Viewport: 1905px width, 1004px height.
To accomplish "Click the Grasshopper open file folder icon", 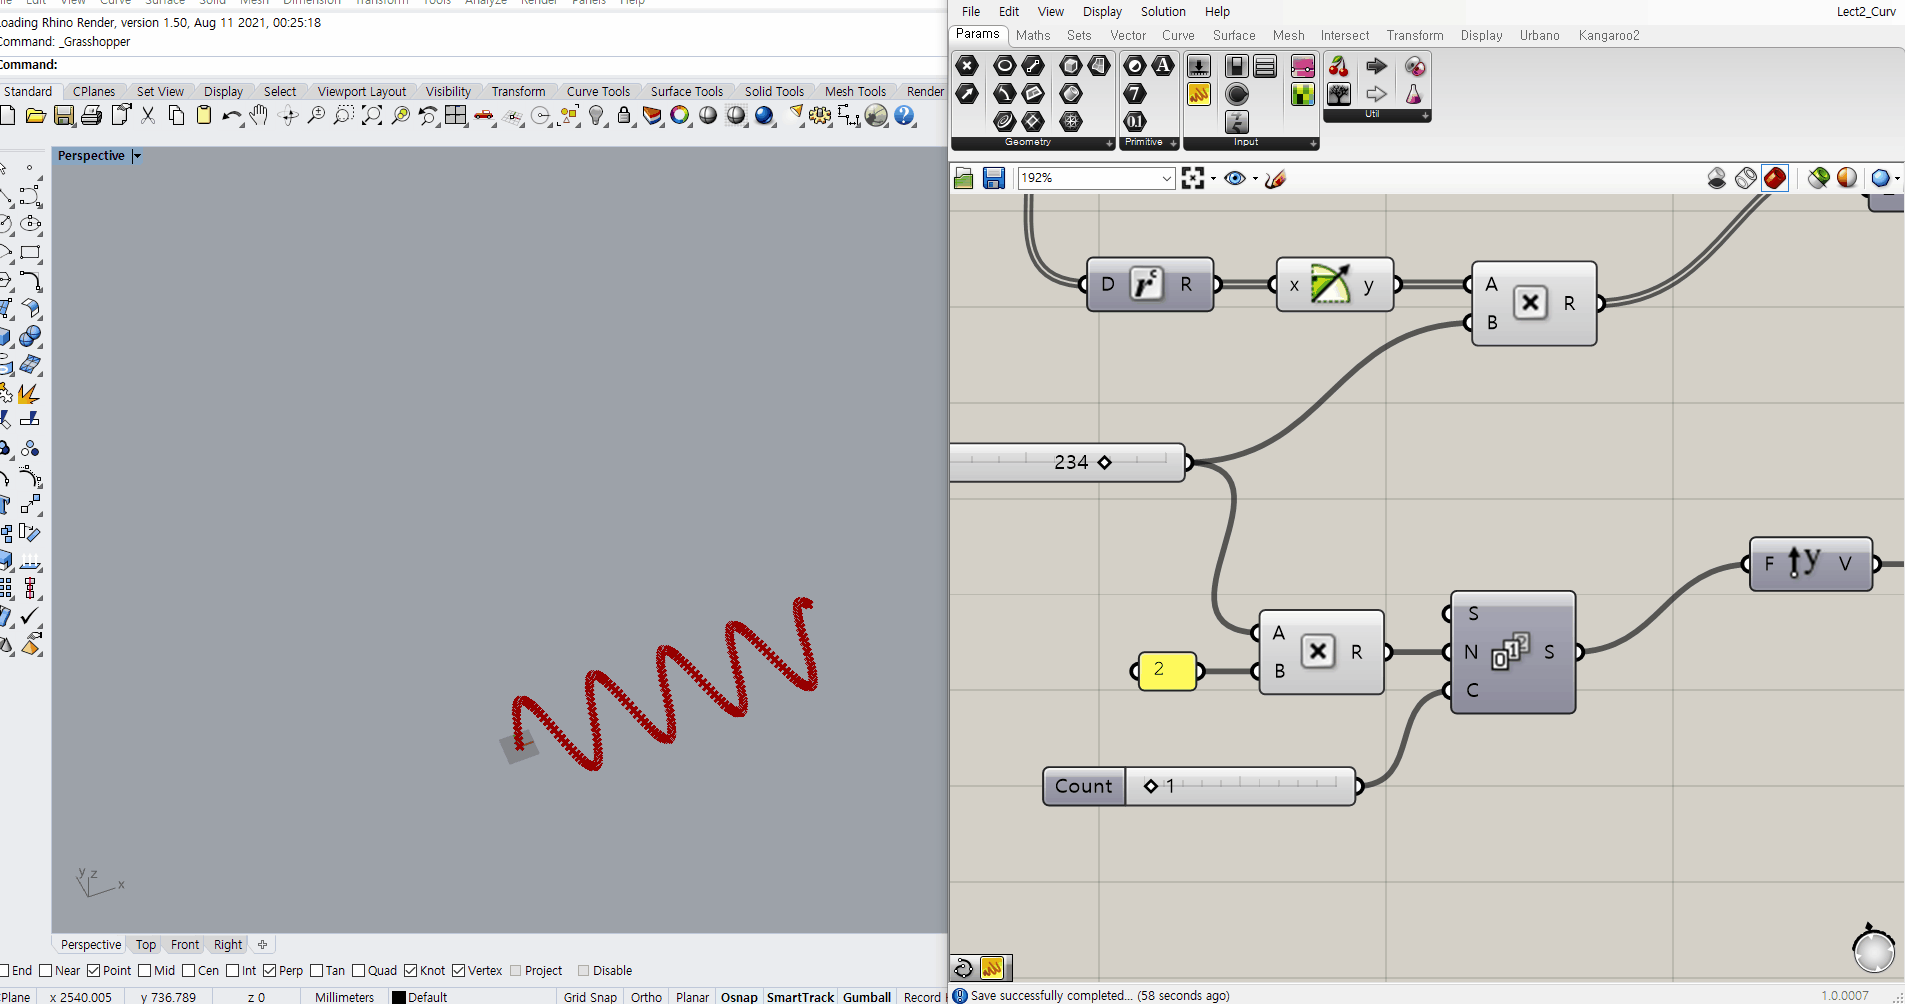I will point(964,178).
